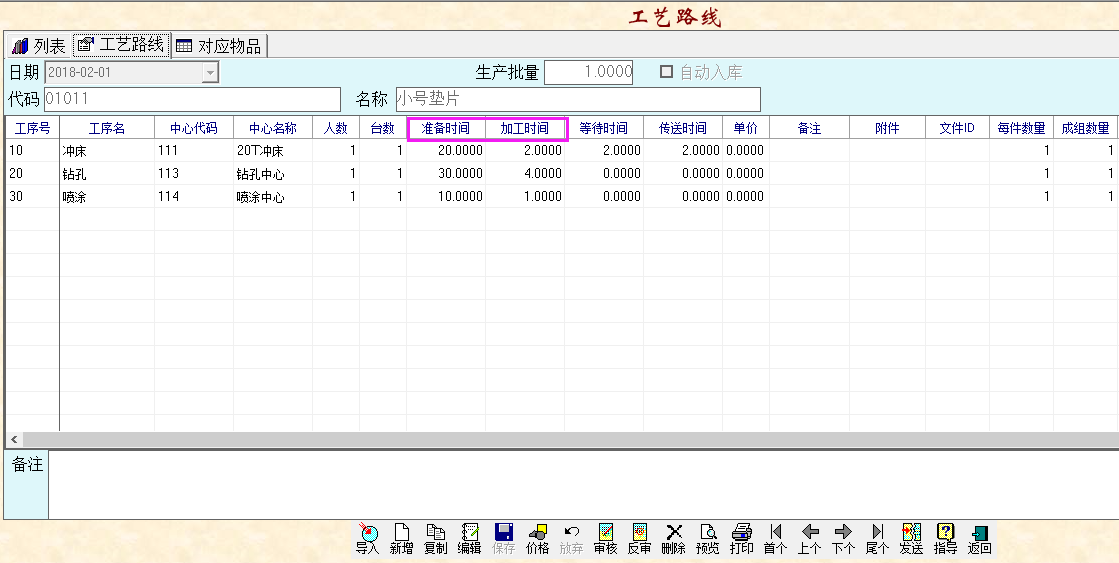
Task: Click the 中心代码 column header
Action: [x=194, y=128]
